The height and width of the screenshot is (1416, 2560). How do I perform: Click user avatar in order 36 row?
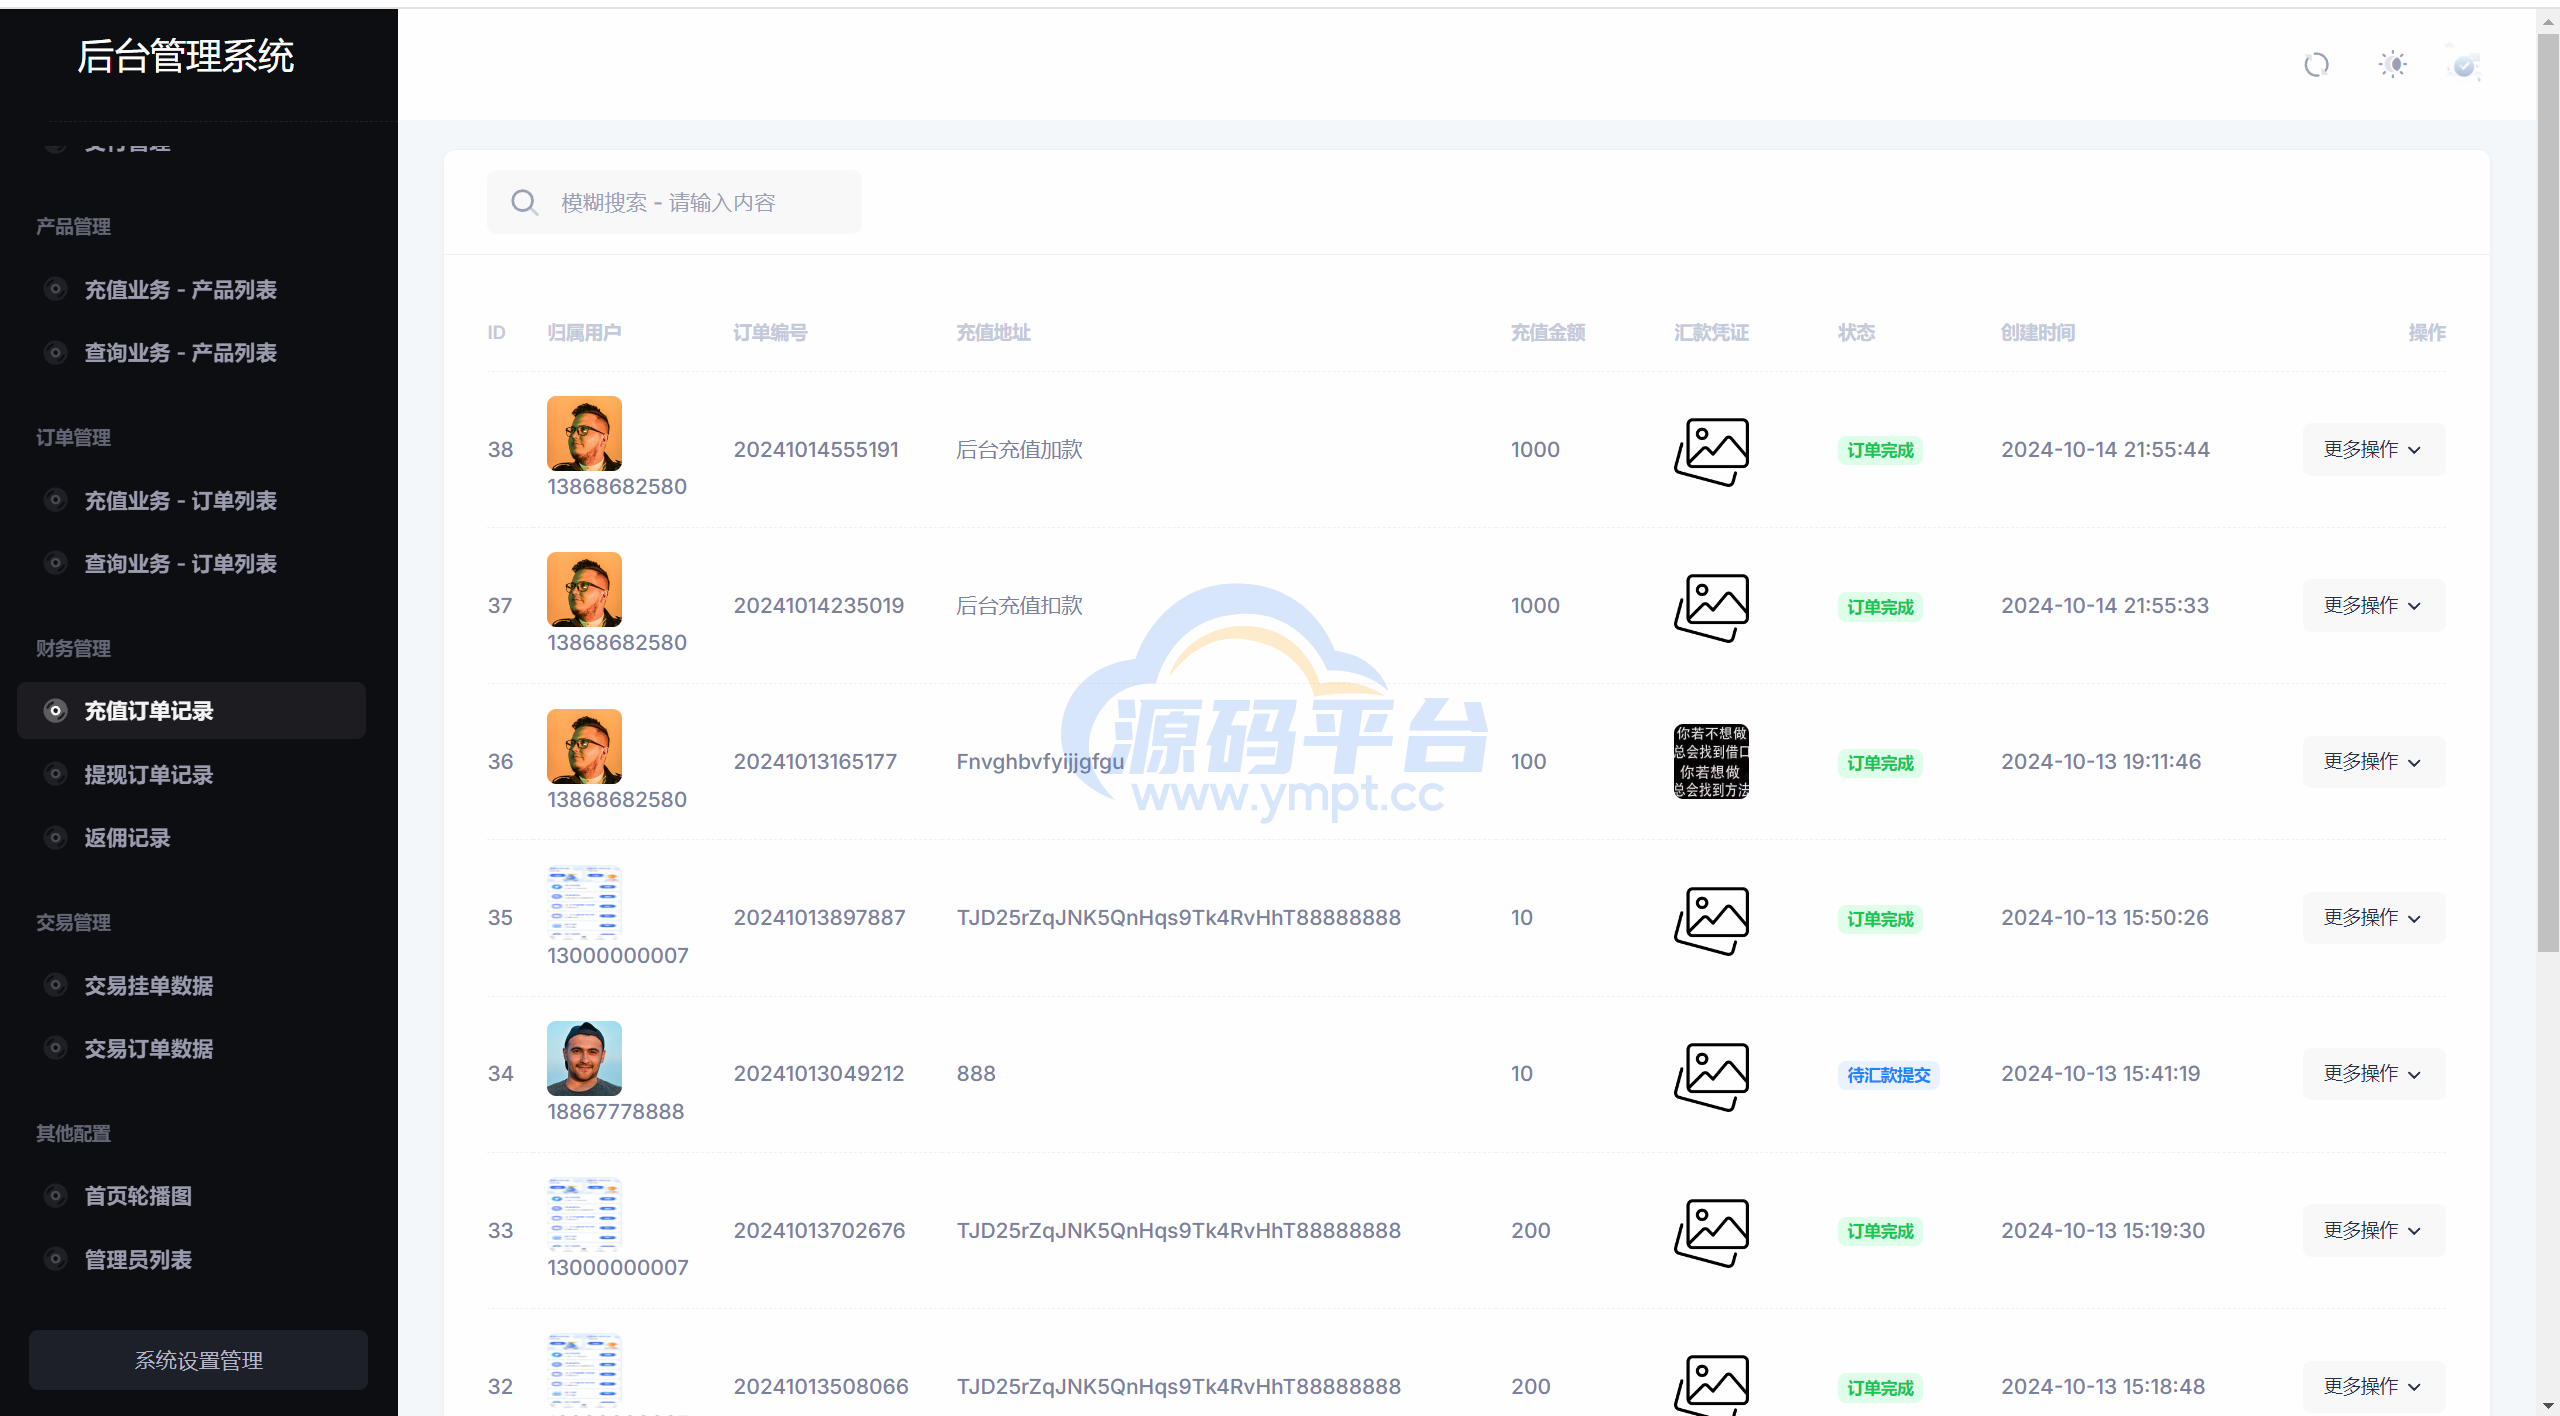(x=584, y=746)
